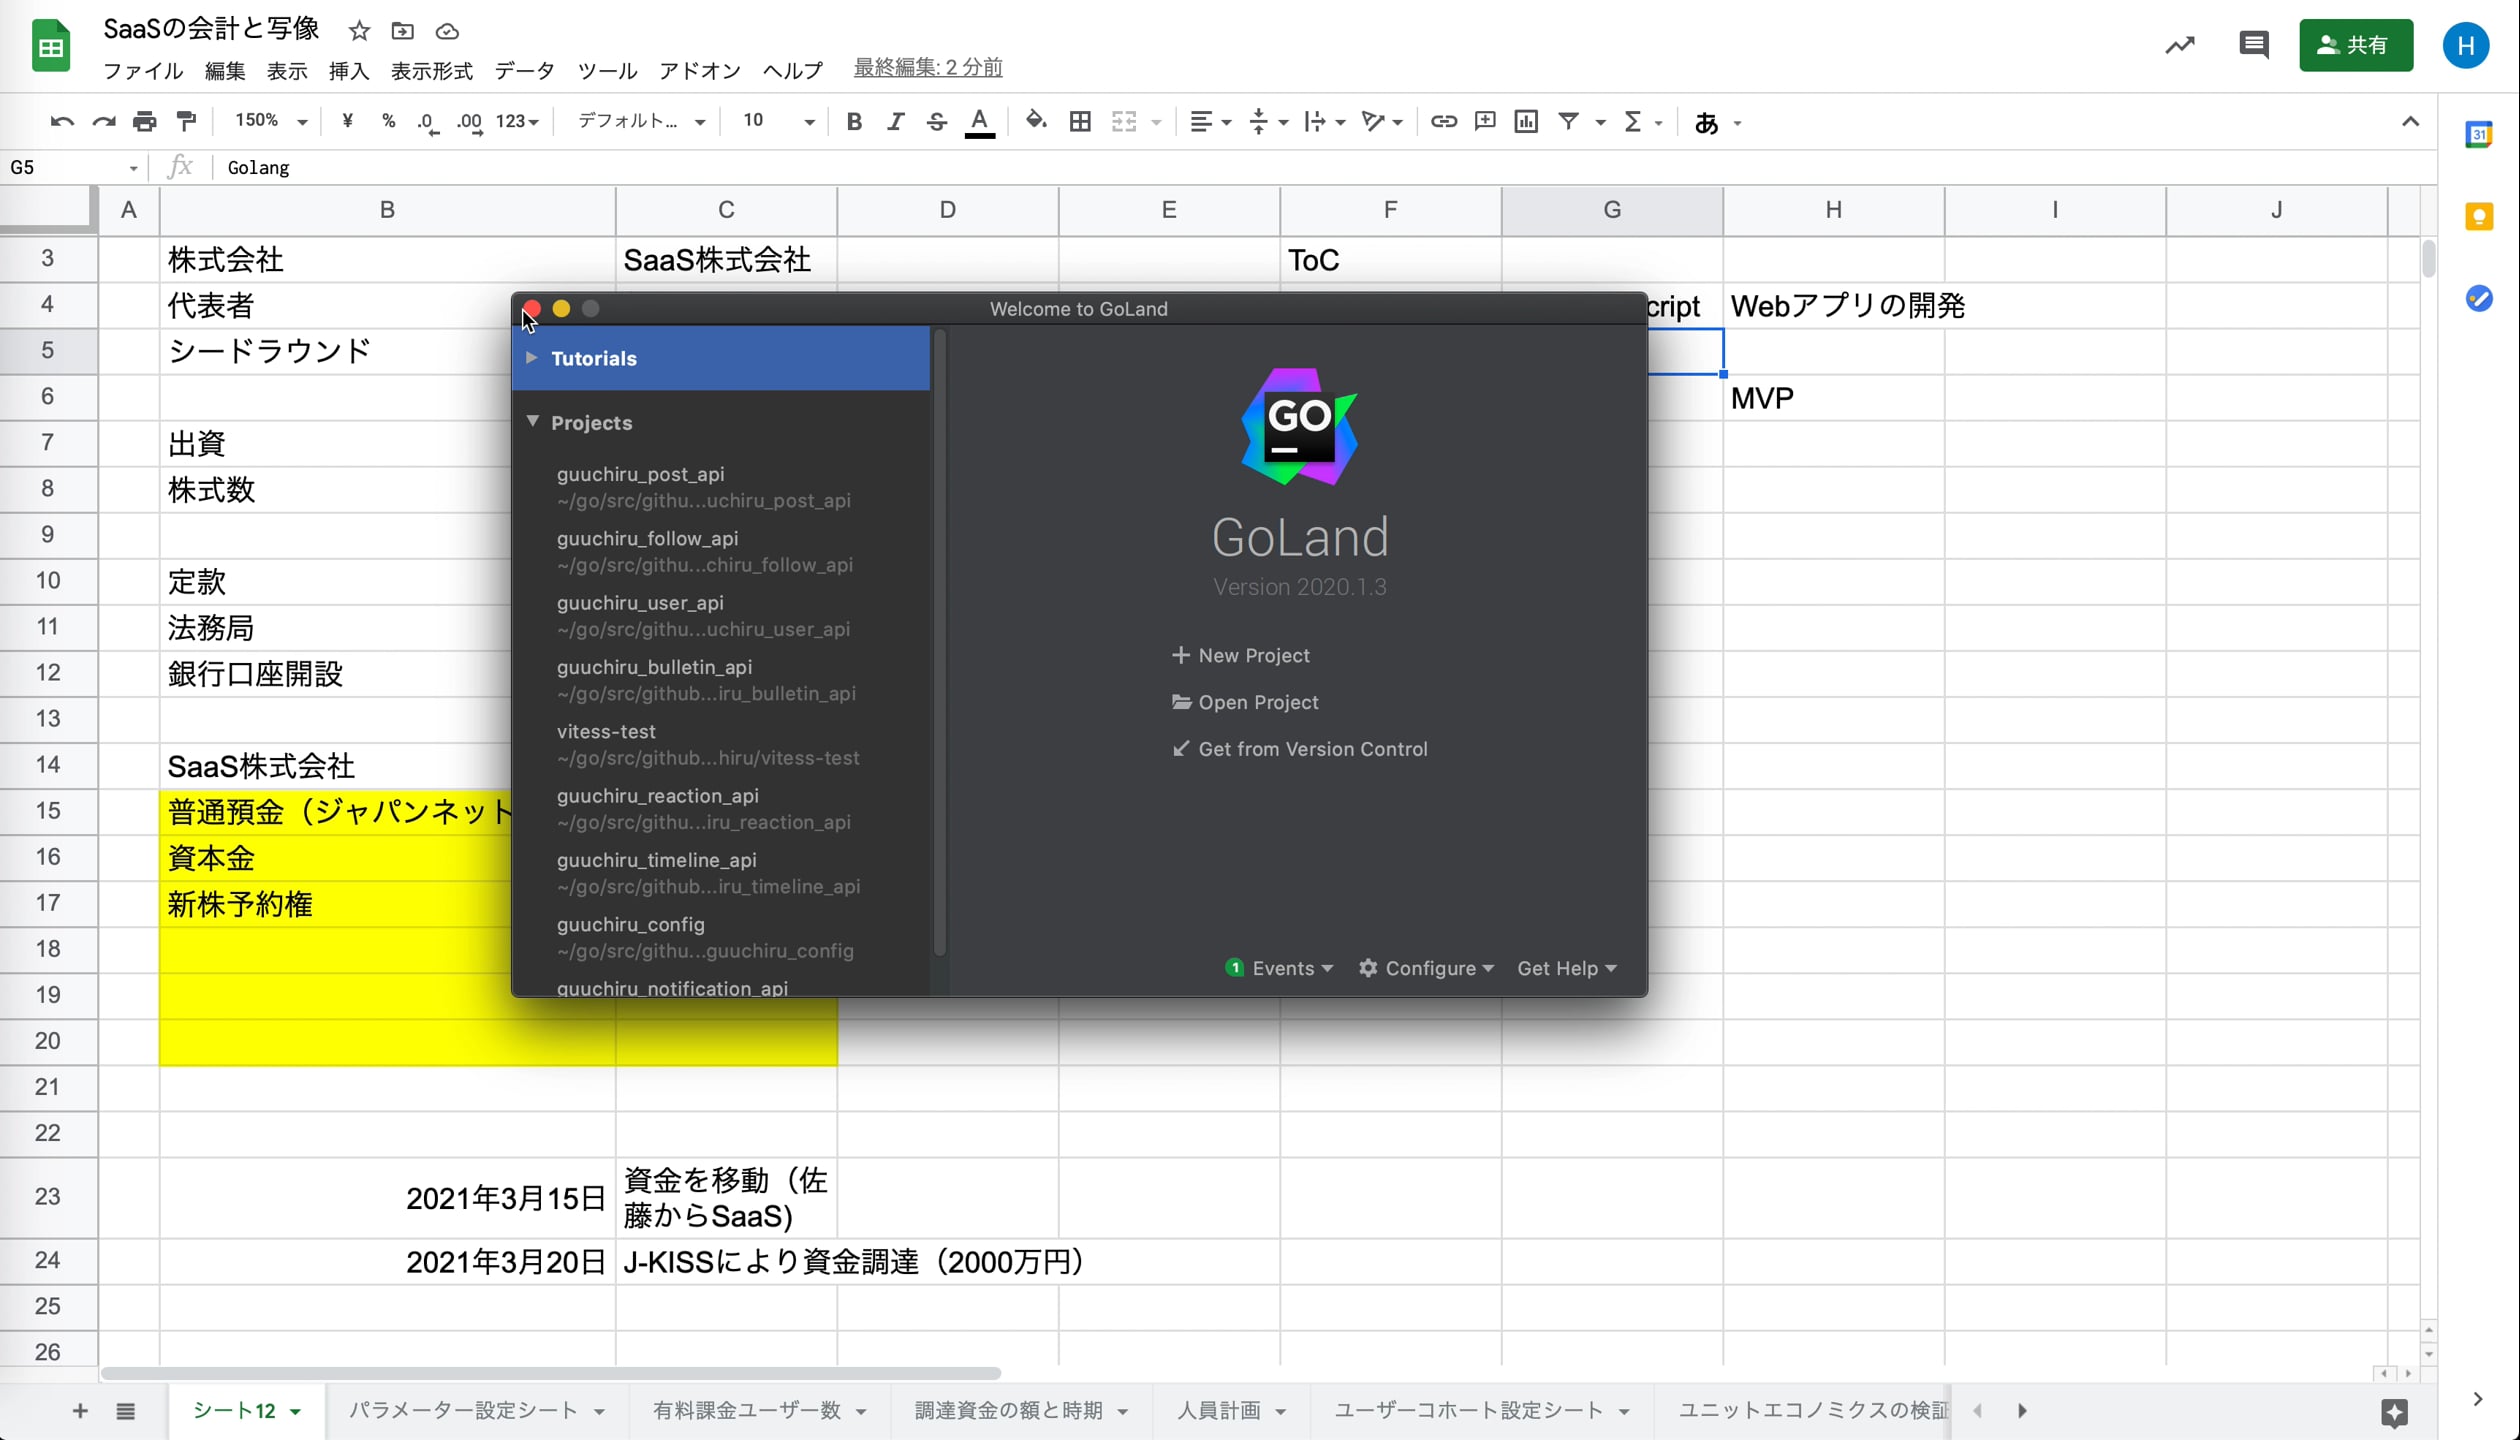Create a filter using the filter icon
2520x1440 pixels.
tap(1567, 121)
